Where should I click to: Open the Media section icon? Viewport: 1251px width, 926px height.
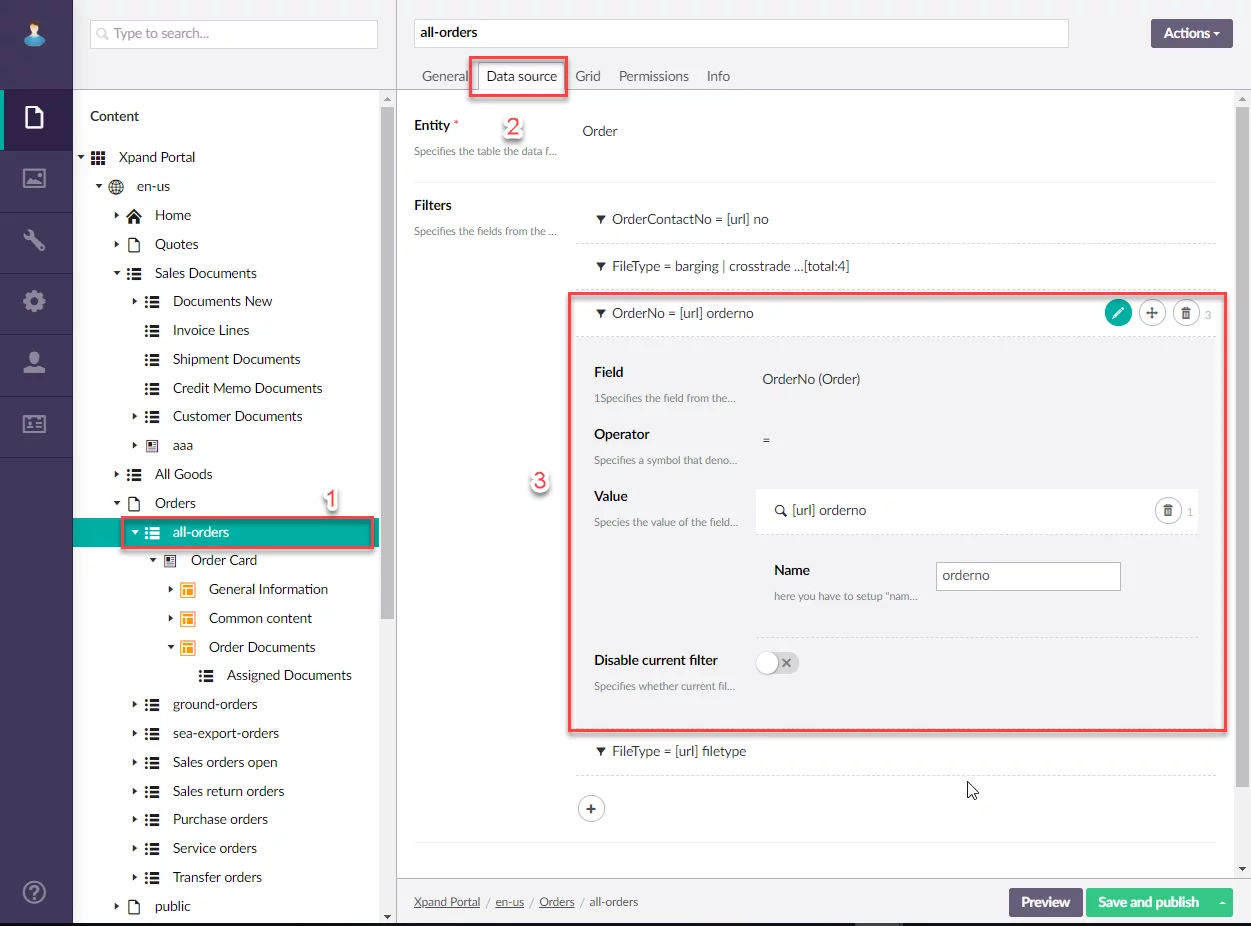point(35,179)
